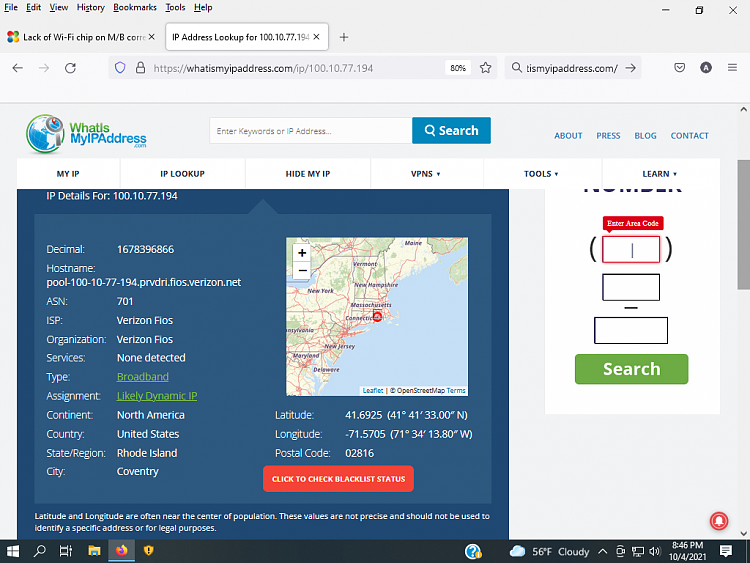Open the Help menu
Image resolution: width=750 pixels, height=563 pixels.
click(x=203, y=7)
